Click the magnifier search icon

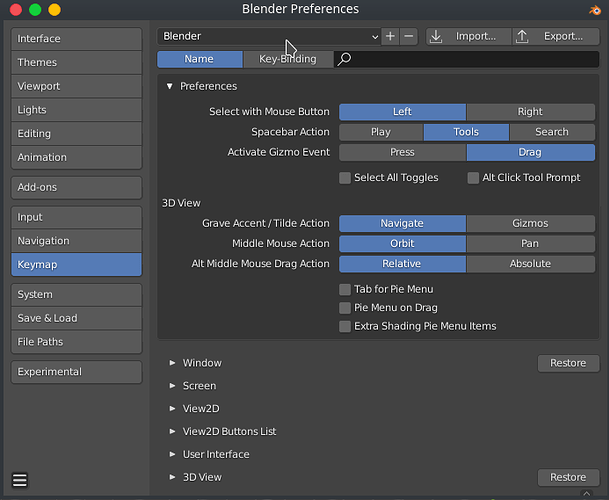coord(344,59)
